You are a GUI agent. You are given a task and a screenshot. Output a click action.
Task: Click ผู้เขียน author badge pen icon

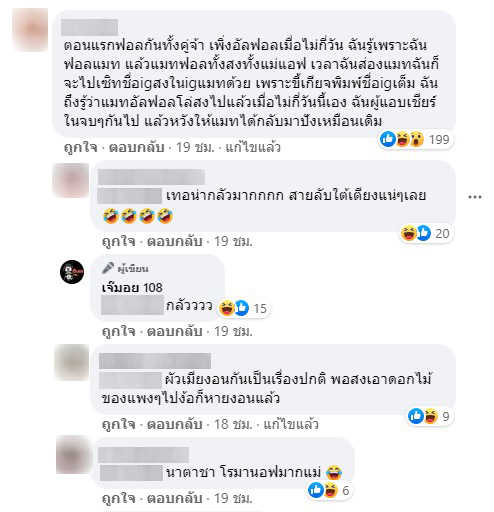[x=108, y=268]
